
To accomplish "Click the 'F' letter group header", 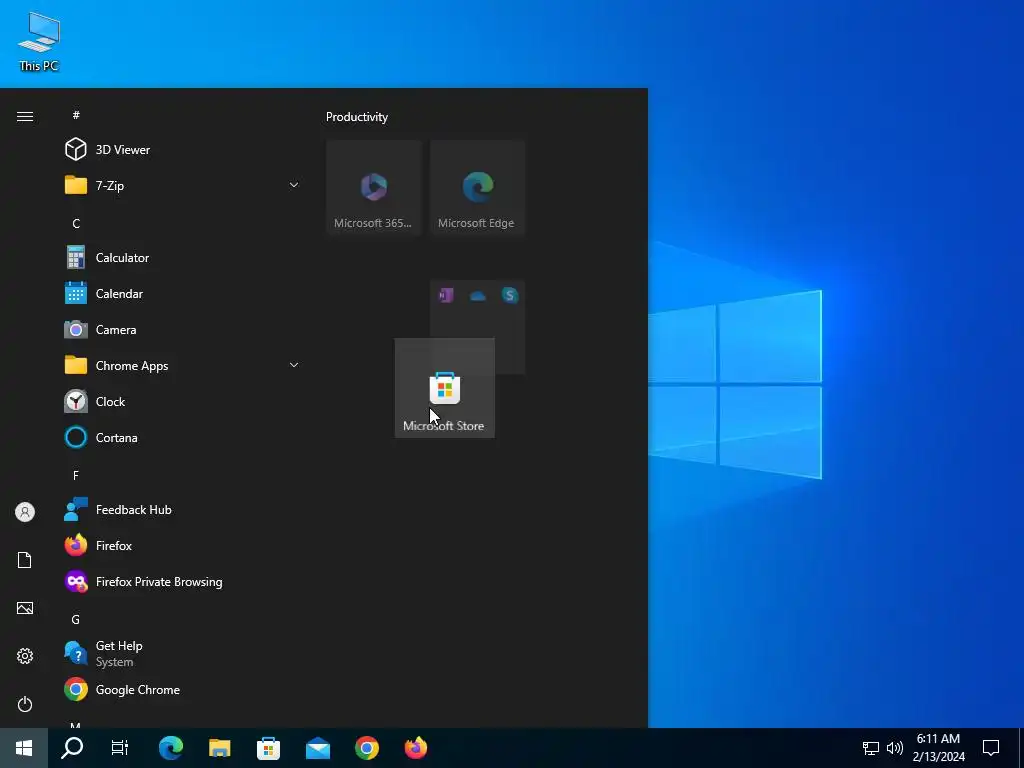I will point(76,475).
